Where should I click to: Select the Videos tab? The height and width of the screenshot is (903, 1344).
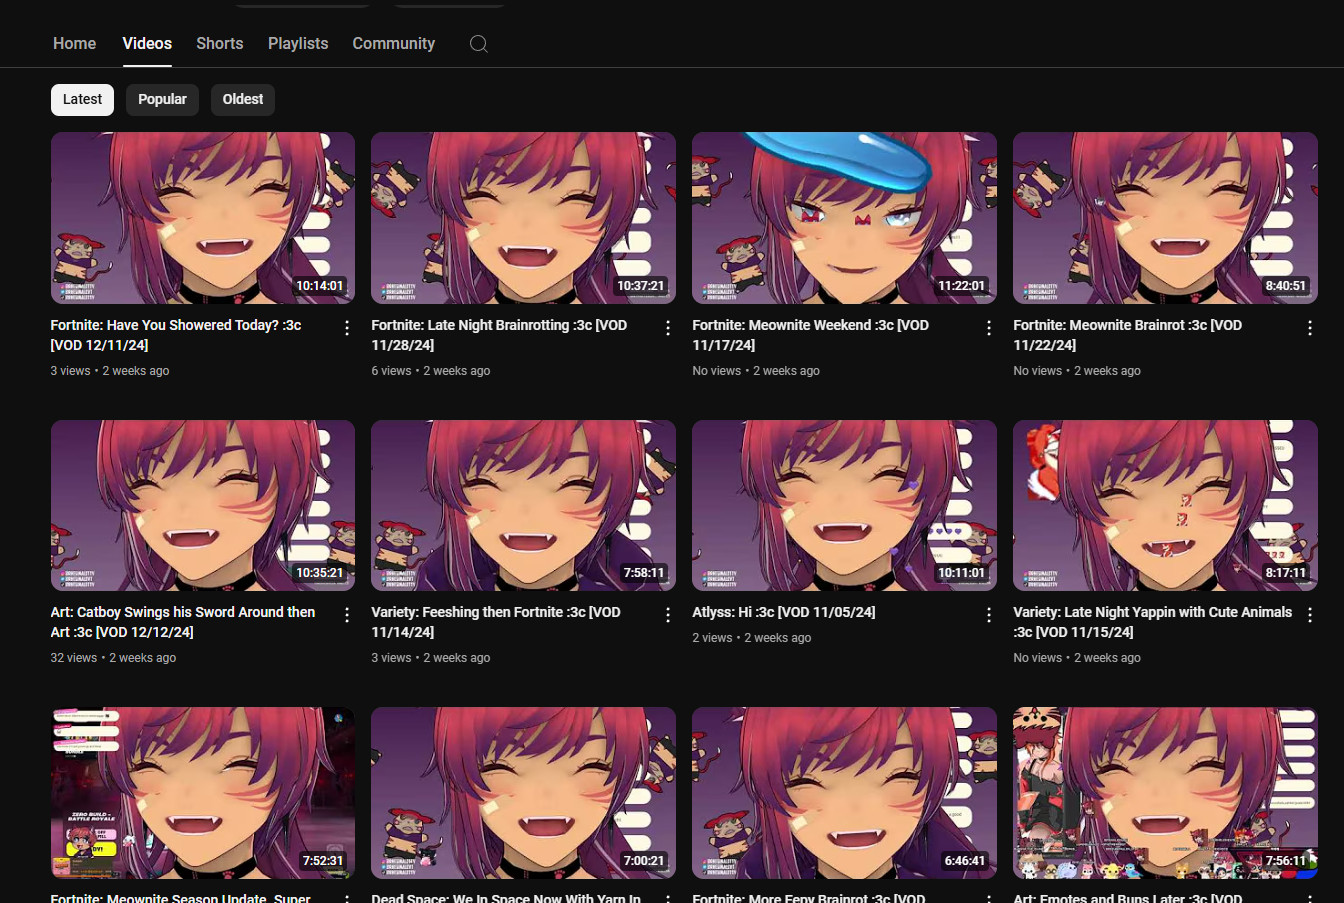pyautogui.click(x=147, y=44)
